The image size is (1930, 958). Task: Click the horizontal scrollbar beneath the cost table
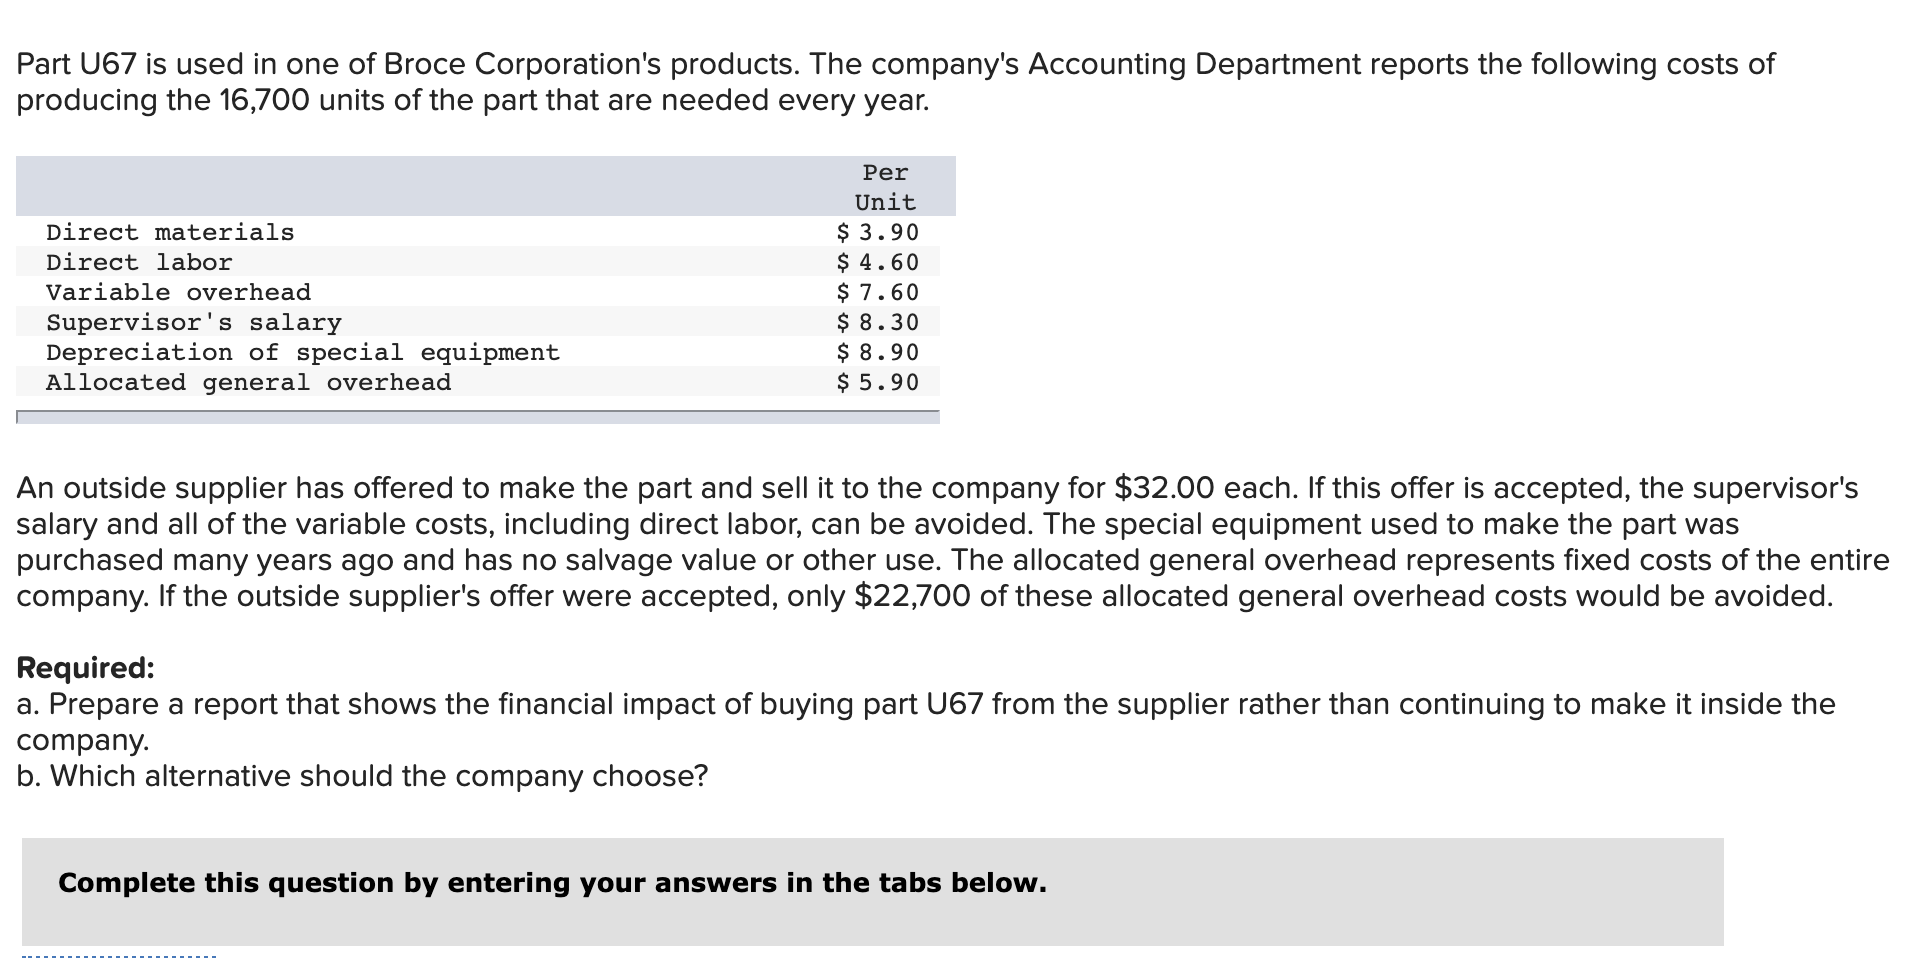478,416
